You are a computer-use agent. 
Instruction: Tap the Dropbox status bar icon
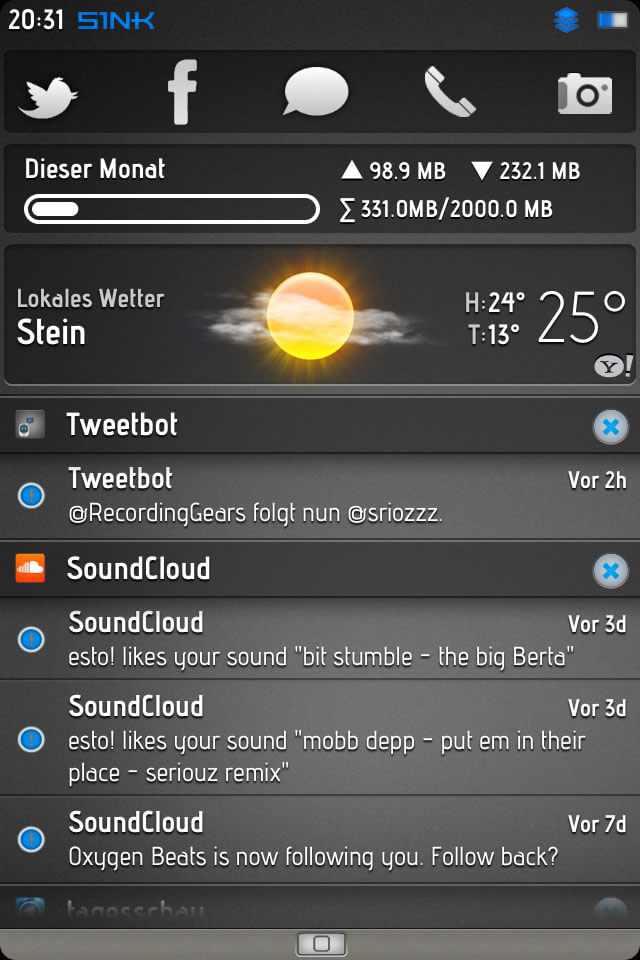point(566,20)
